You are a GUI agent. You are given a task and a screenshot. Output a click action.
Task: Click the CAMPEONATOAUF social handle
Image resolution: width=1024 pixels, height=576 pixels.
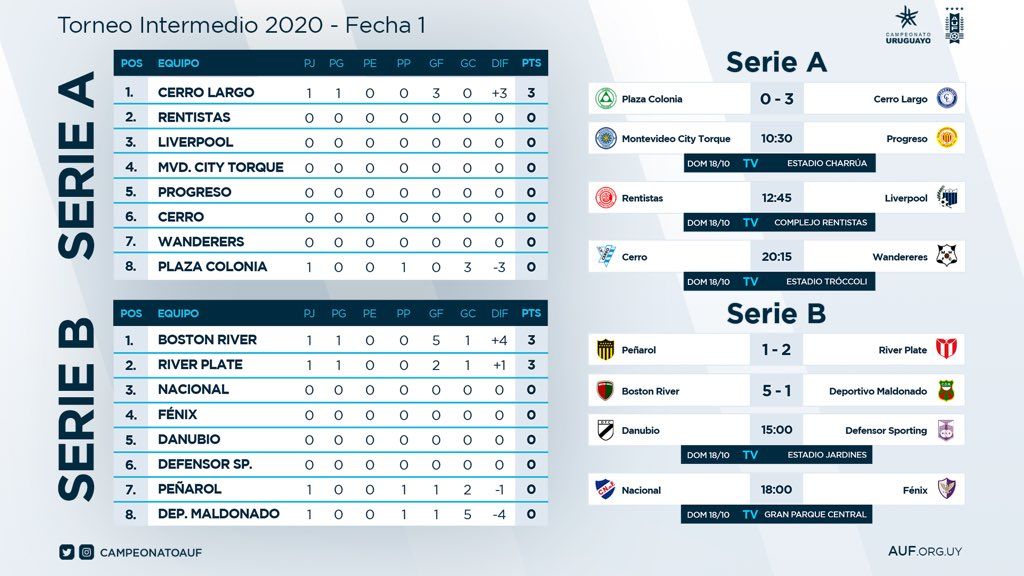(151, 552)
